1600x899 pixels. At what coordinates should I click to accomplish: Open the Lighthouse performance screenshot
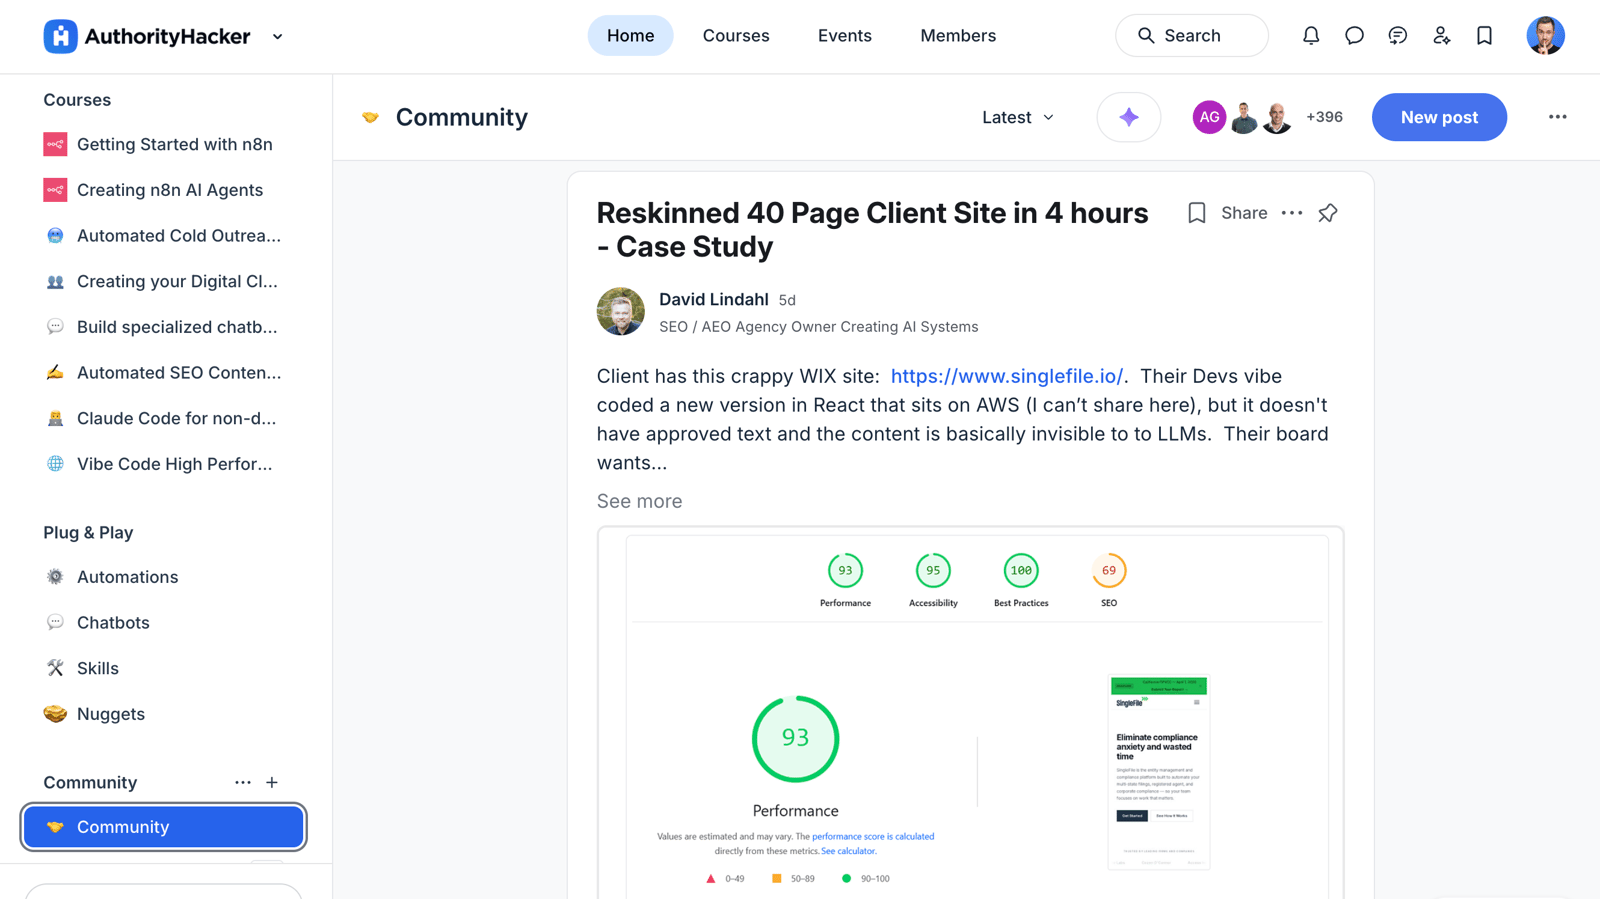971,712
